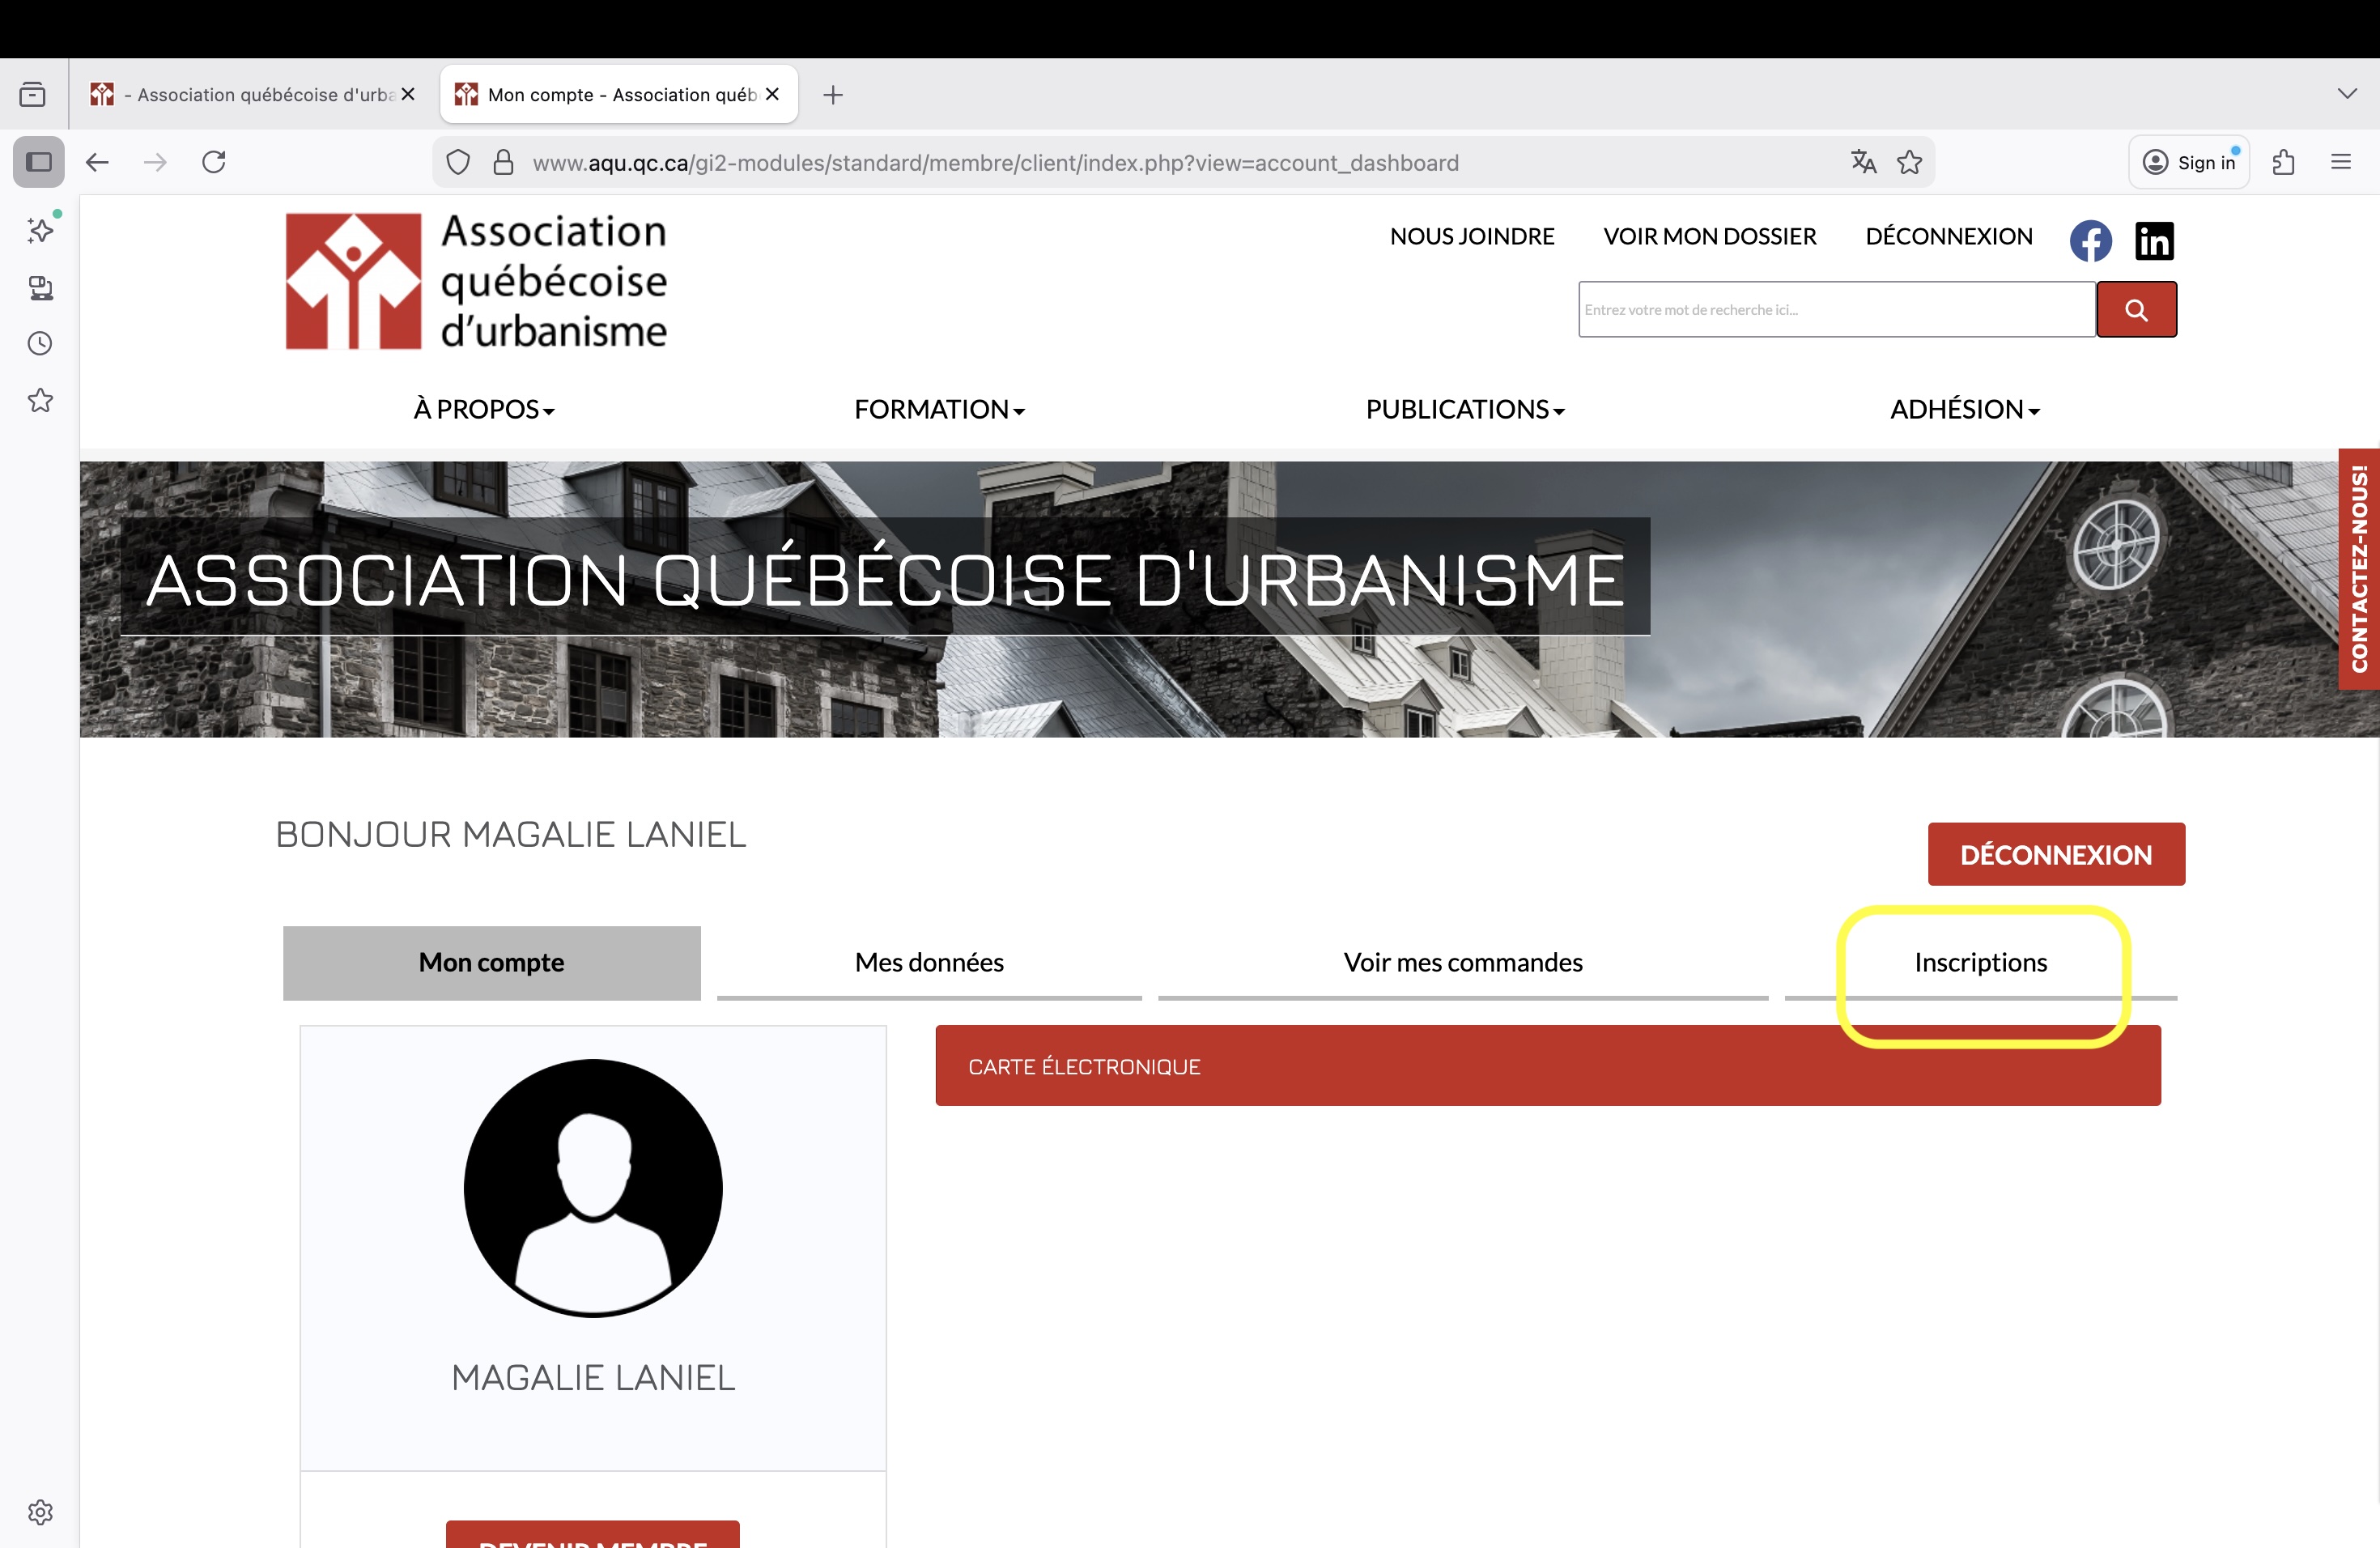Reload the current page
Viewport: 2380px width, 1548px height.
(x=214, y=162)
